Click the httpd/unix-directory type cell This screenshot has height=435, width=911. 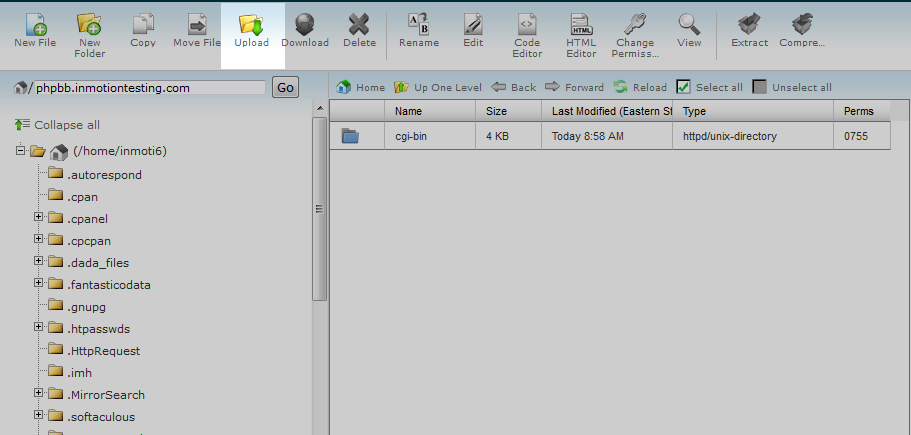coord(753,136)
